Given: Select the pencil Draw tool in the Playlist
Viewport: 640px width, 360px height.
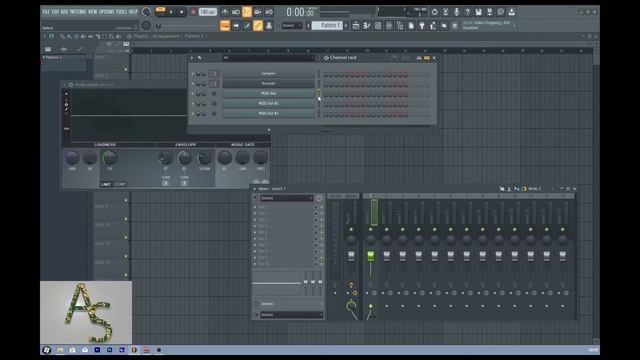Looking at the screenshot, I should 62,36.
